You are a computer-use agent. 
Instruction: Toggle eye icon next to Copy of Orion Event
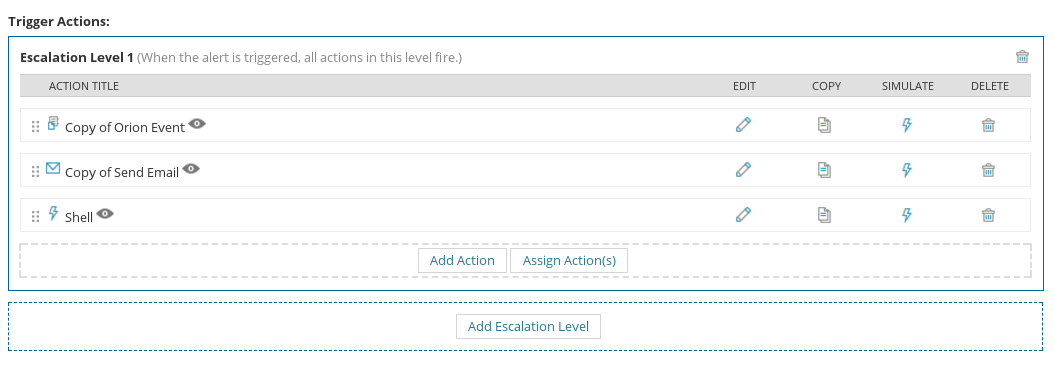(x=197, y=124)
